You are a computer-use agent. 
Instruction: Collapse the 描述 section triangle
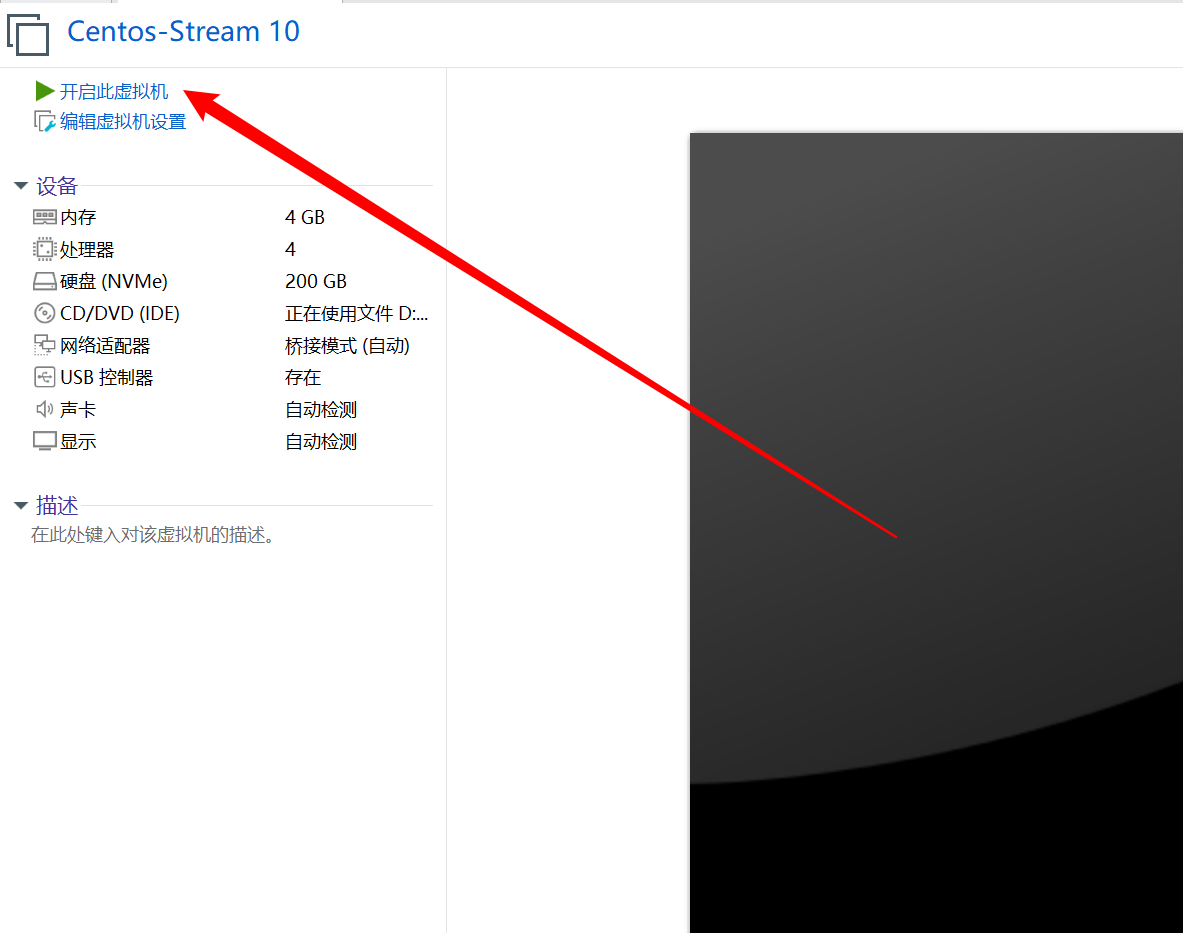coord(21,505)
